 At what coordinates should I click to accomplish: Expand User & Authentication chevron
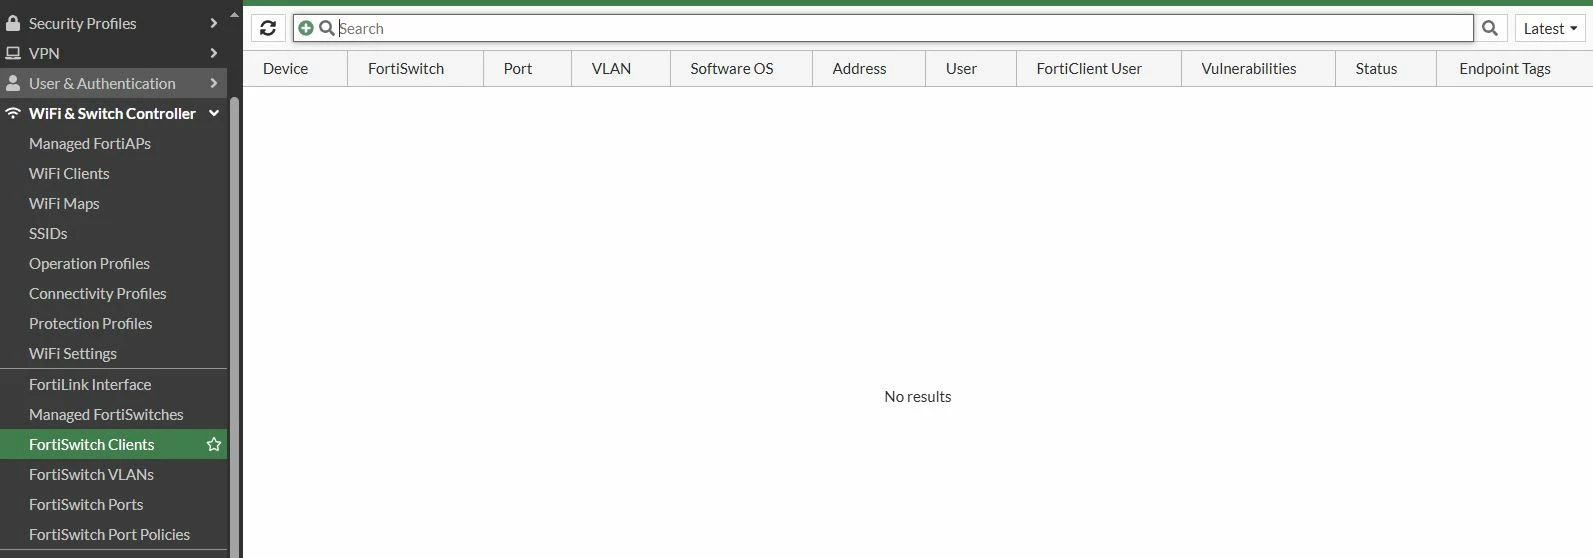coord(213,83)
